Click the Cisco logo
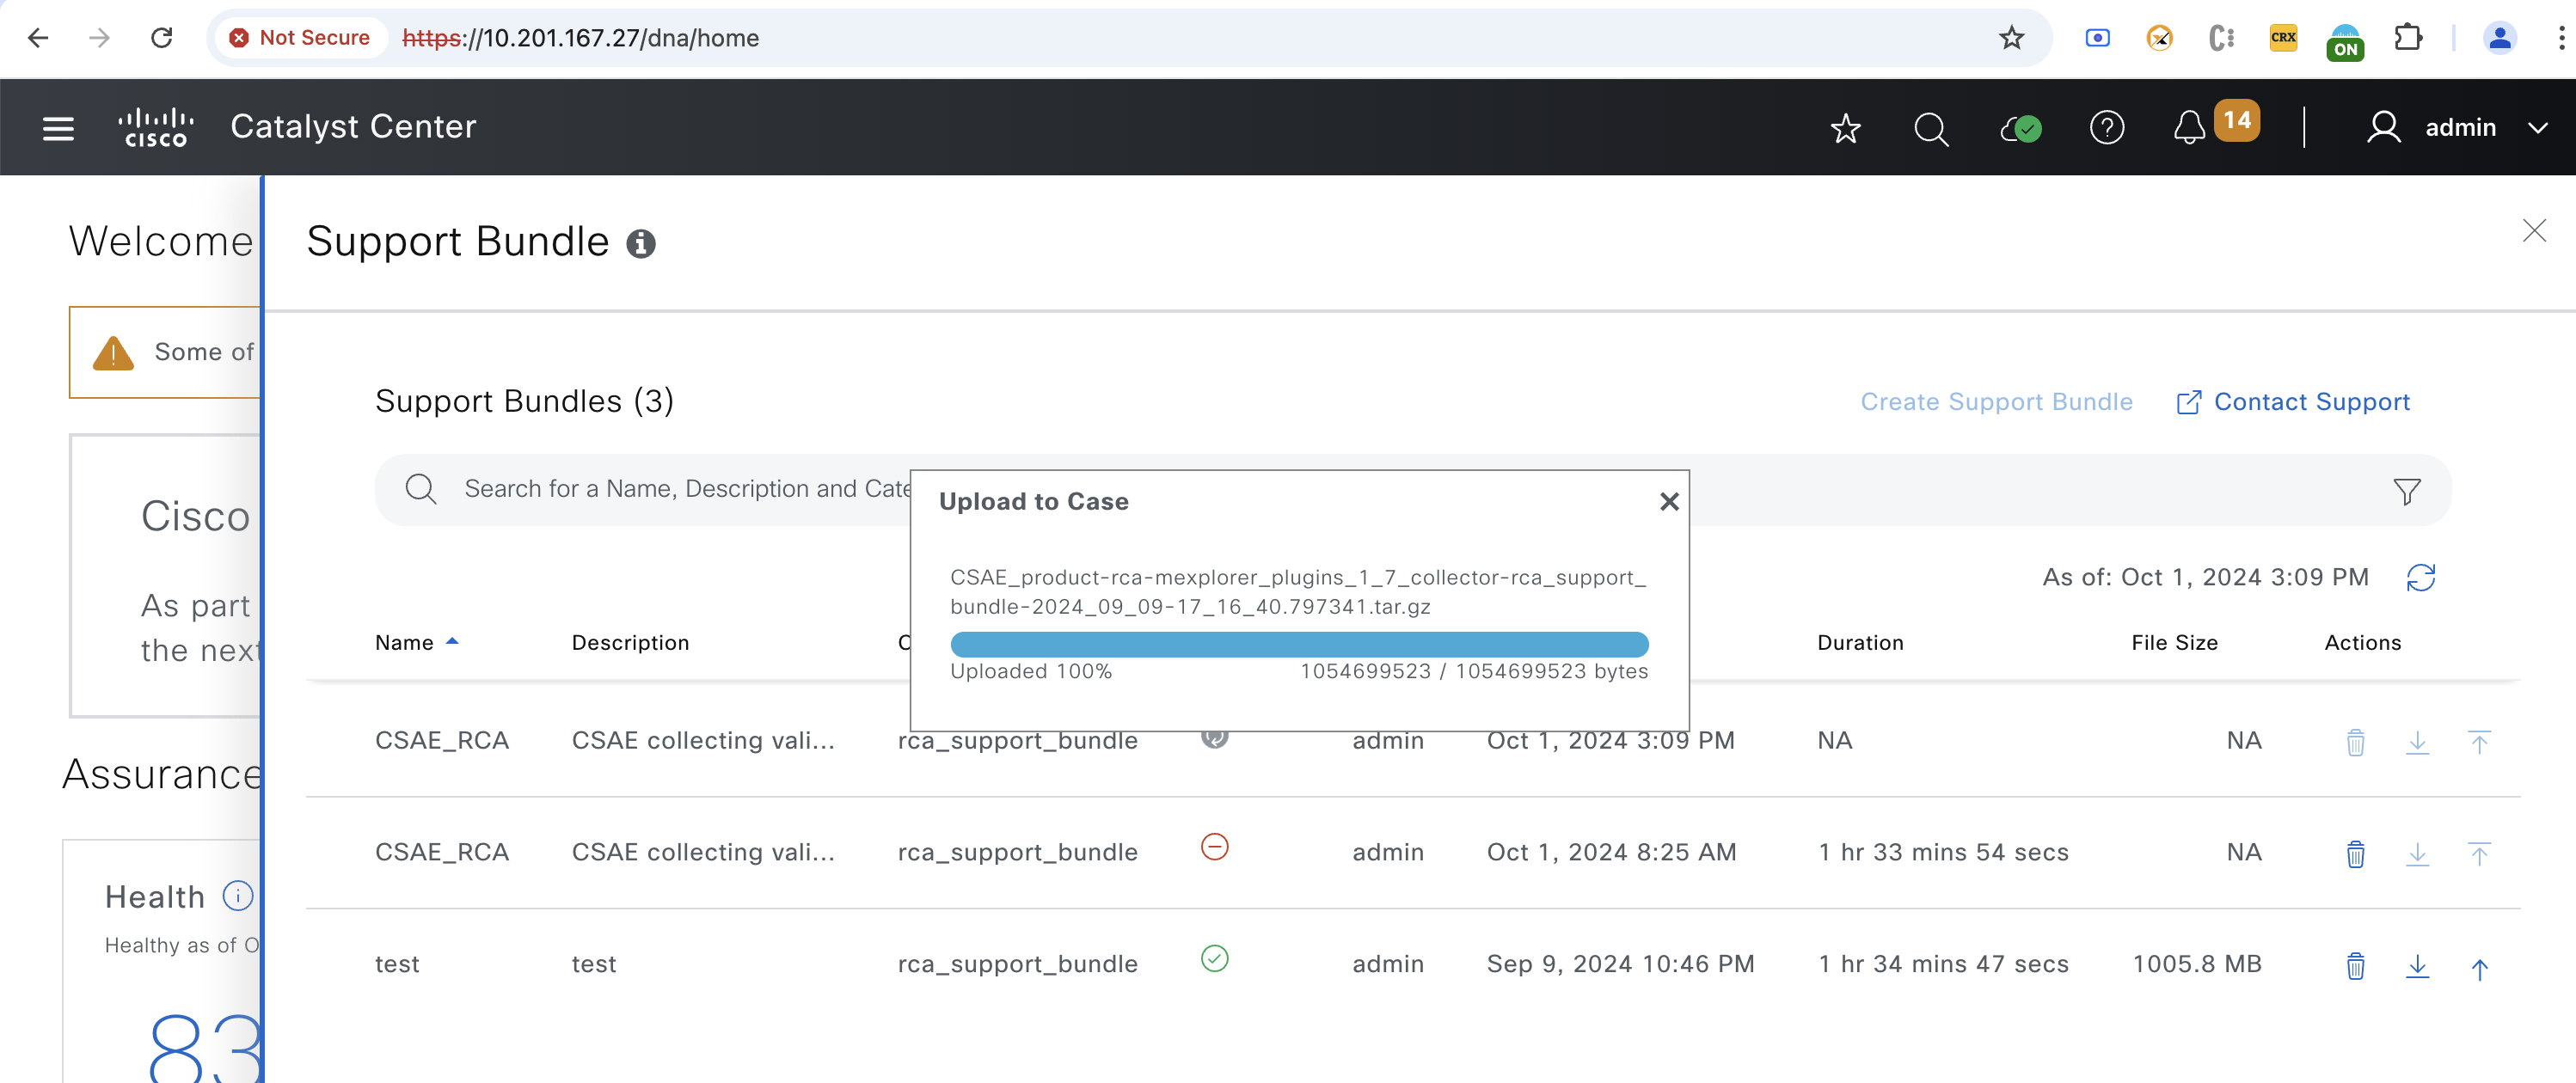The height and width of the screenshot is (1083, 2576). point(156,127)
